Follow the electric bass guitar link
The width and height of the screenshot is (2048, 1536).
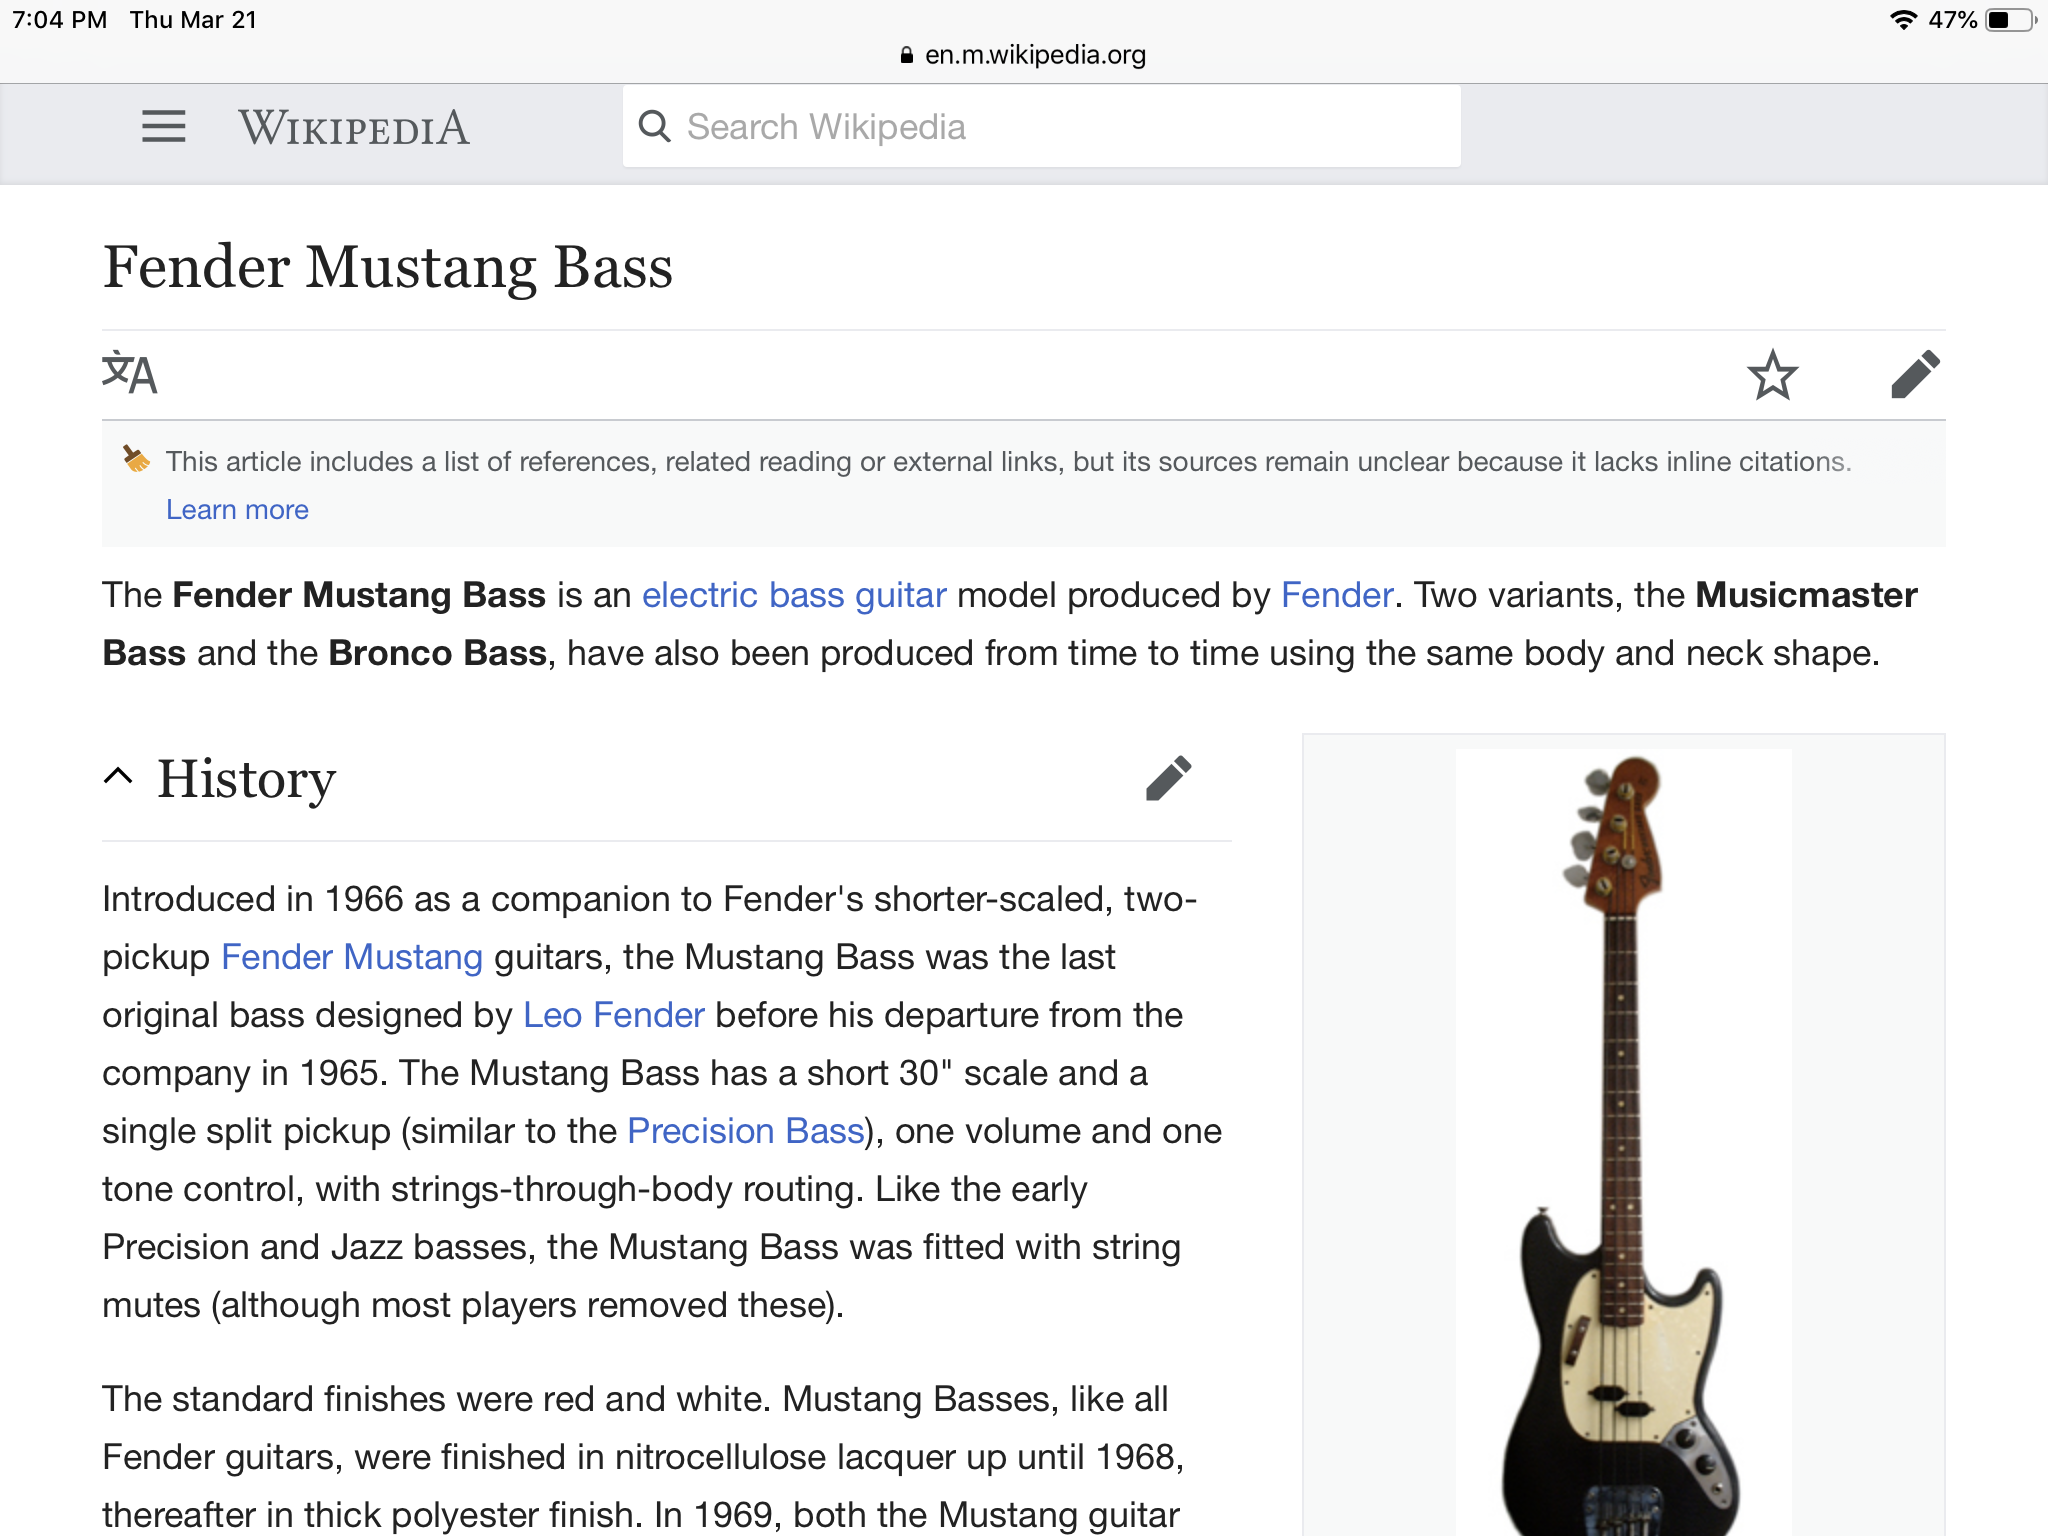[794, 595]
